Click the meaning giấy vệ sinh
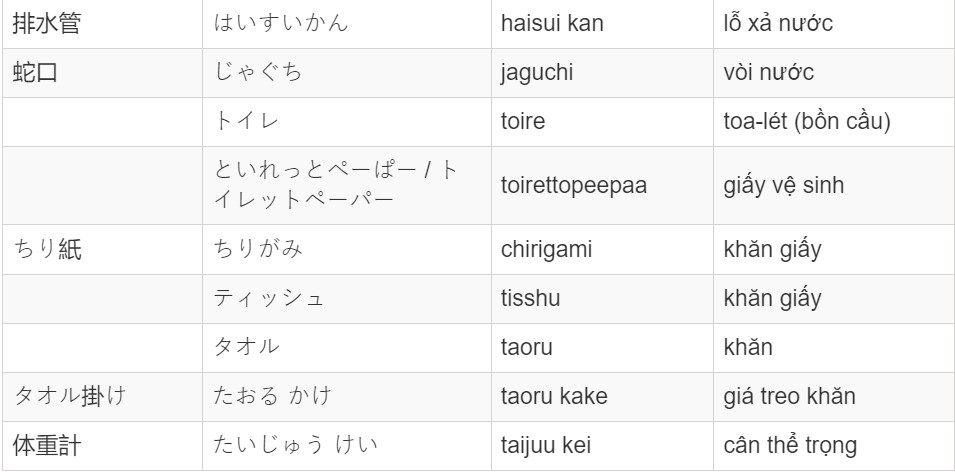This screenshot has width=955, height=472. tap(783, 185)
